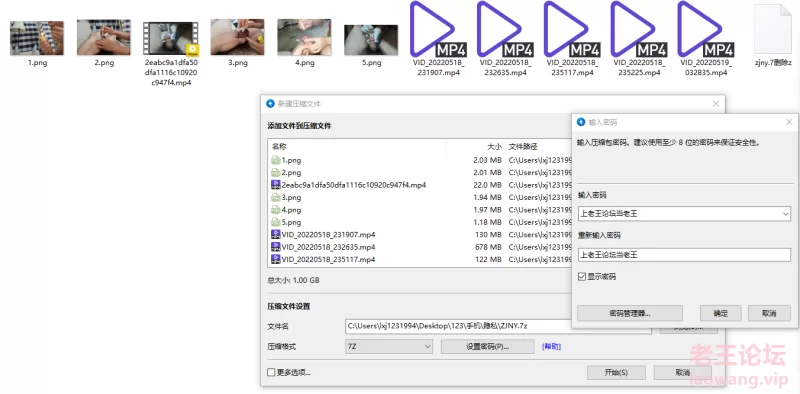Click the 1.18 MB size cell

(487, 223)
